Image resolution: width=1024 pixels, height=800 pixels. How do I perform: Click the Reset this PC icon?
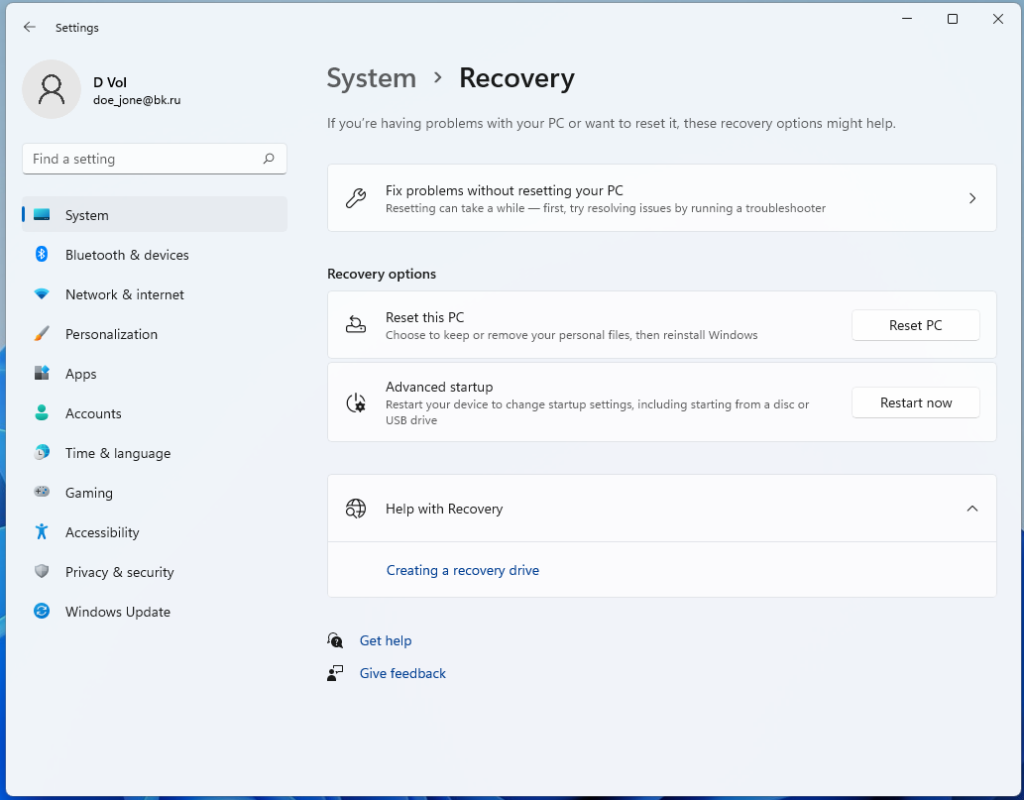(356, 324)
